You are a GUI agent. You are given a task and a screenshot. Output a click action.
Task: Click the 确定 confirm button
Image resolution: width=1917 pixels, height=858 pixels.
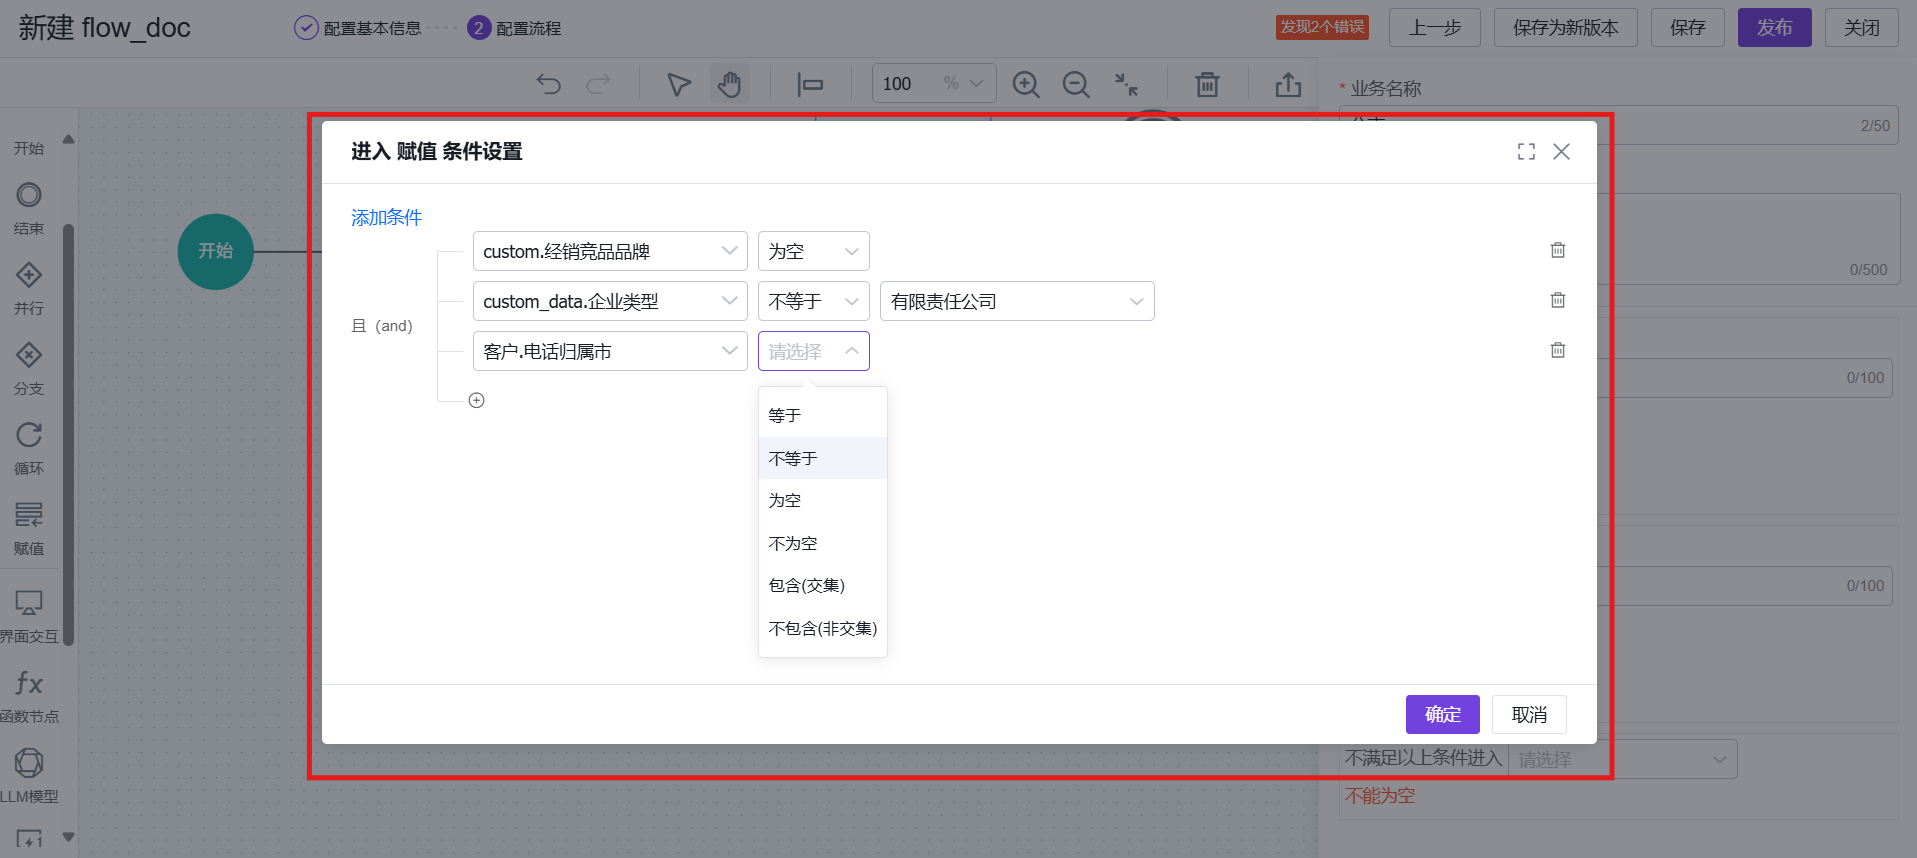[x=1442, y=714]
